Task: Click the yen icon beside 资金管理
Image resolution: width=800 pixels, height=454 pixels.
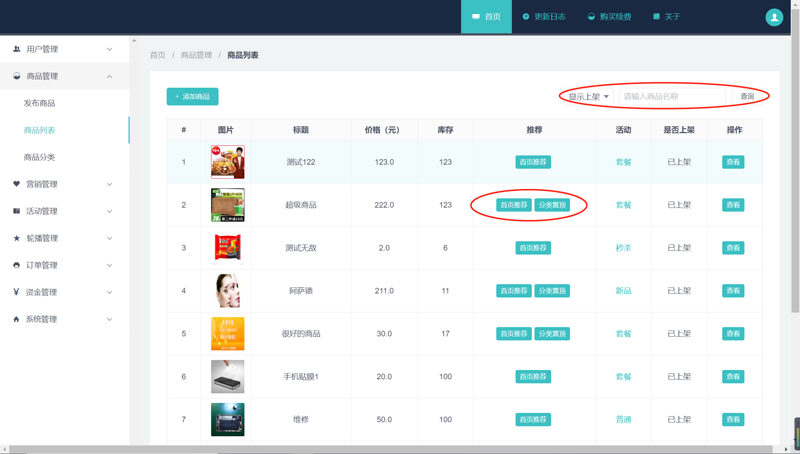Action: click(x=16, y=292)
